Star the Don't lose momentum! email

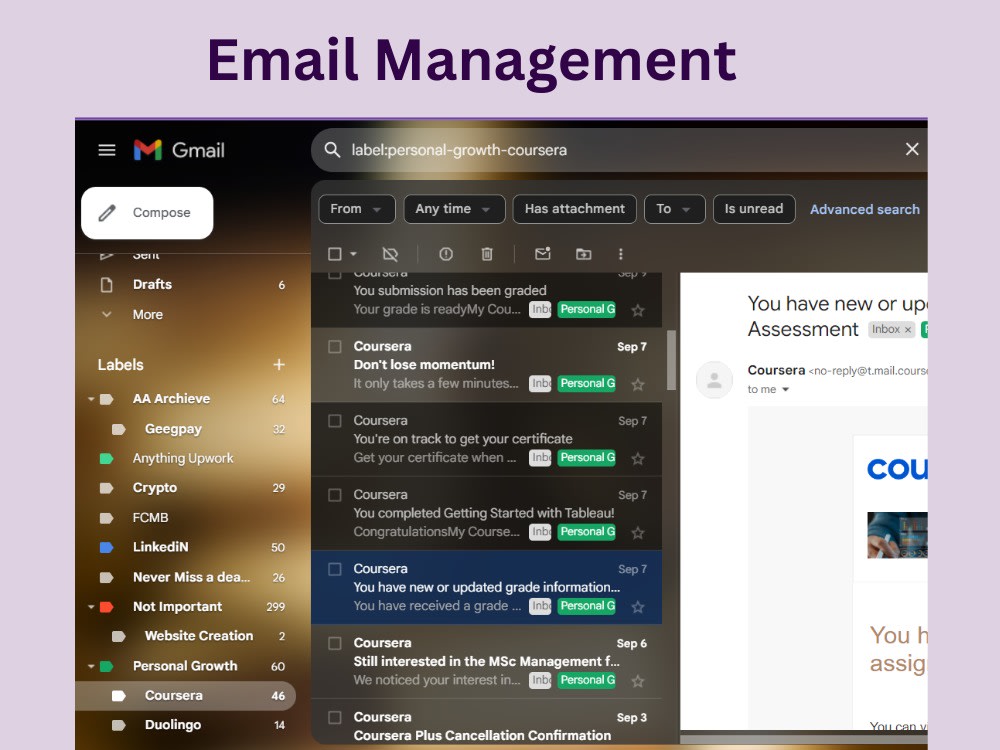click(638, 385)
